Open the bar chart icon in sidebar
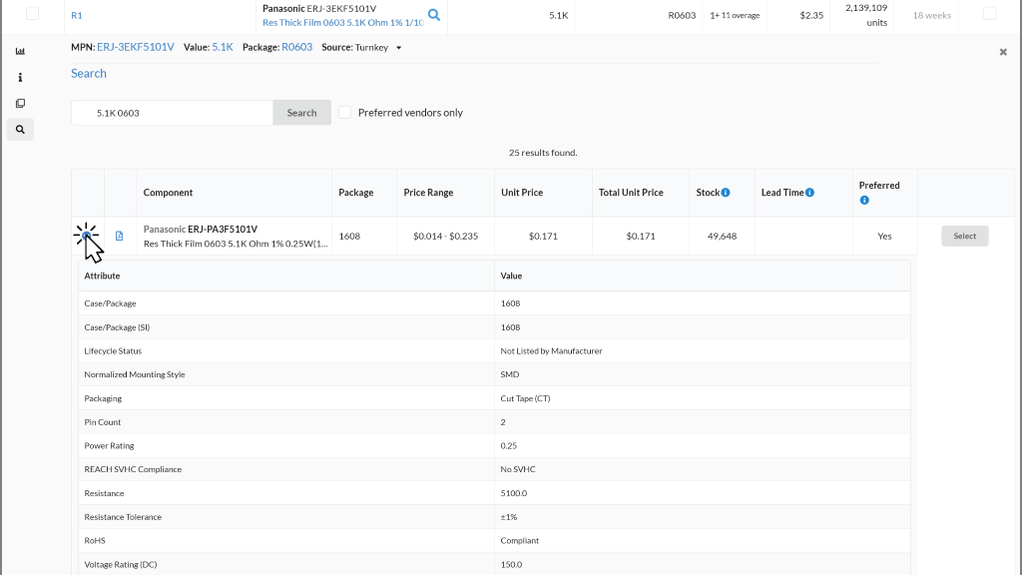1022x575 pixels. pos(20,51)
